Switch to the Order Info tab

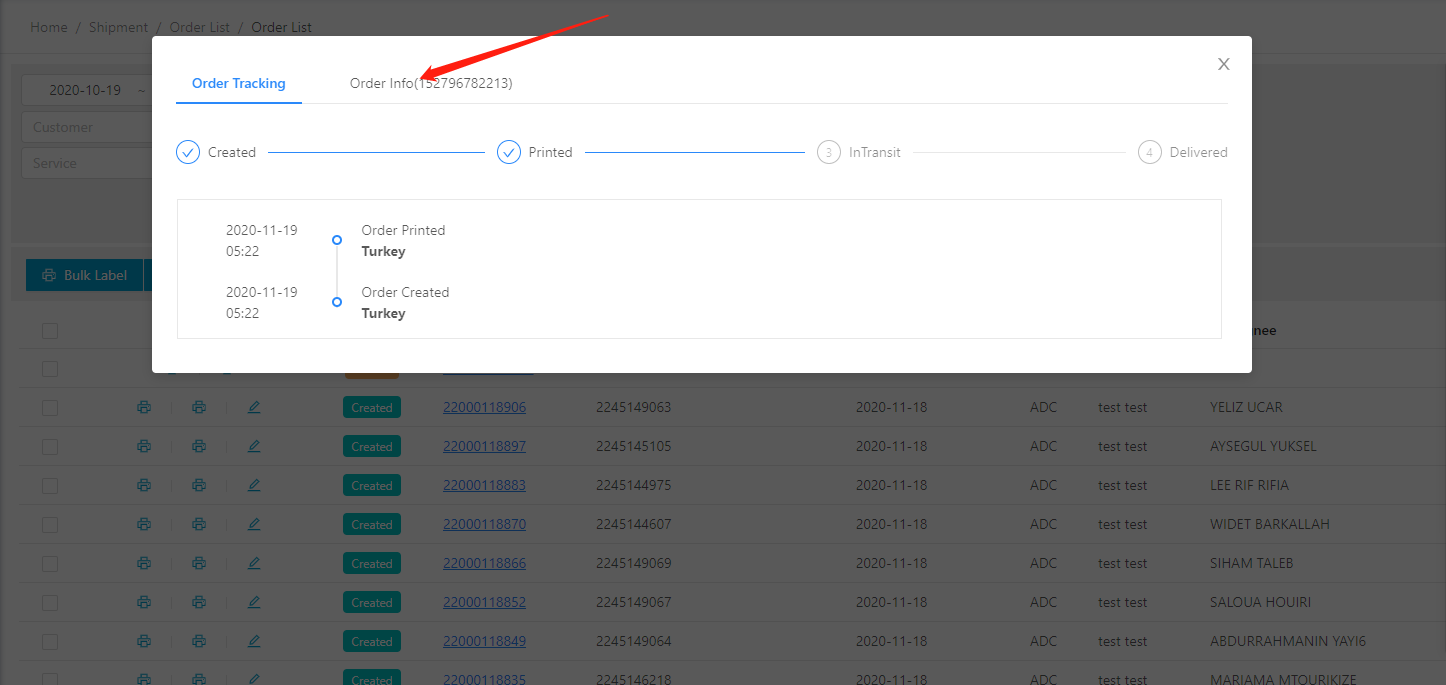(x=431, y=83)
